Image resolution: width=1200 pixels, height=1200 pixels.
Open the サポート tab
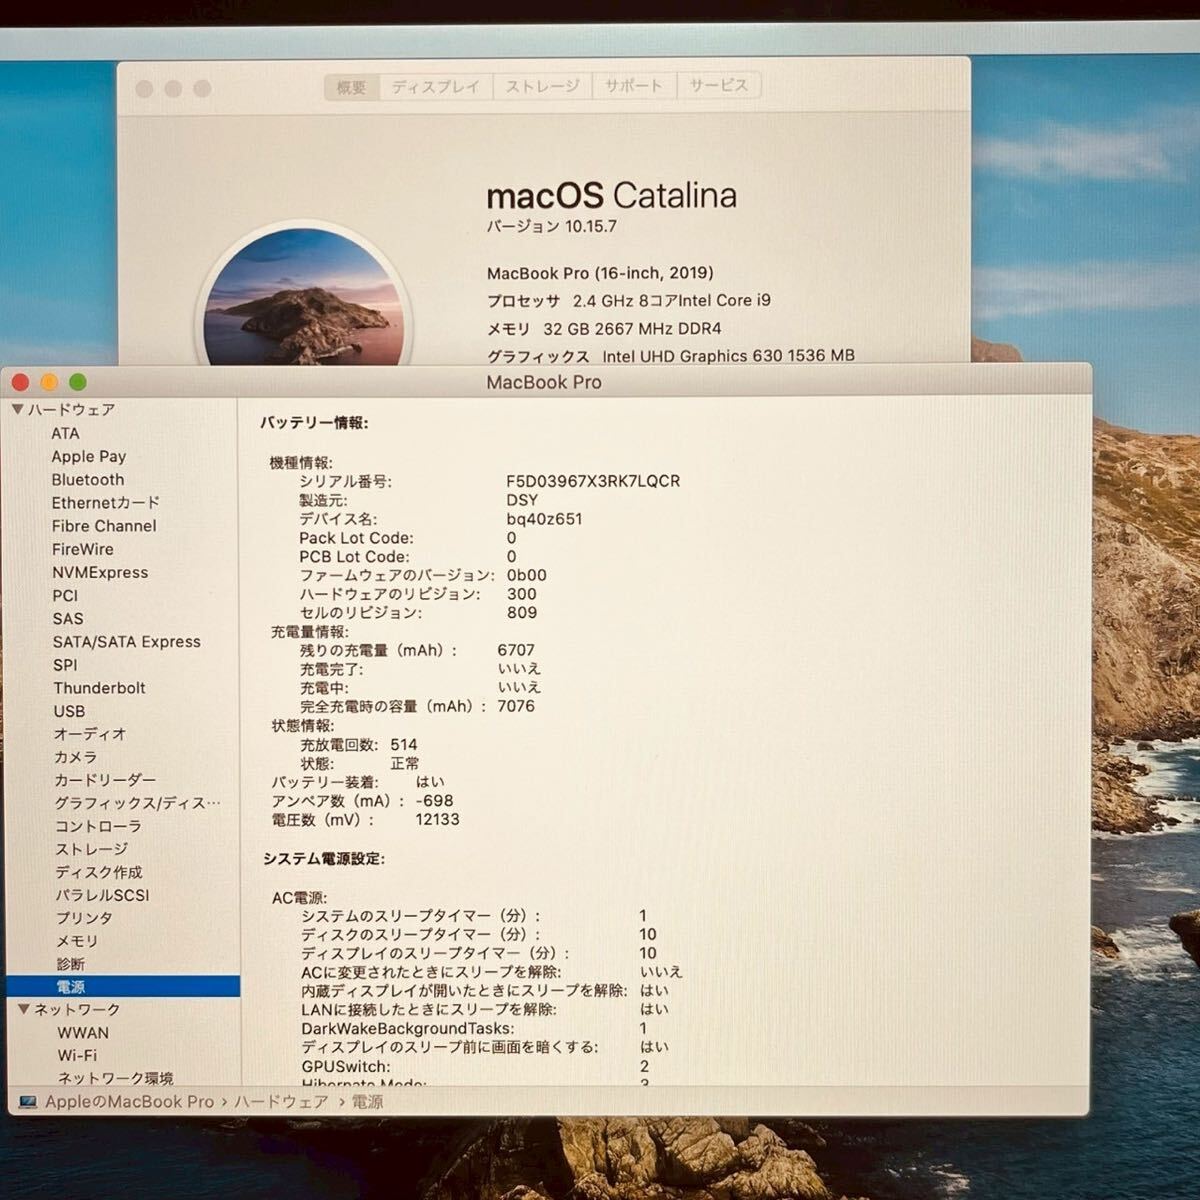tap(633, 86)
